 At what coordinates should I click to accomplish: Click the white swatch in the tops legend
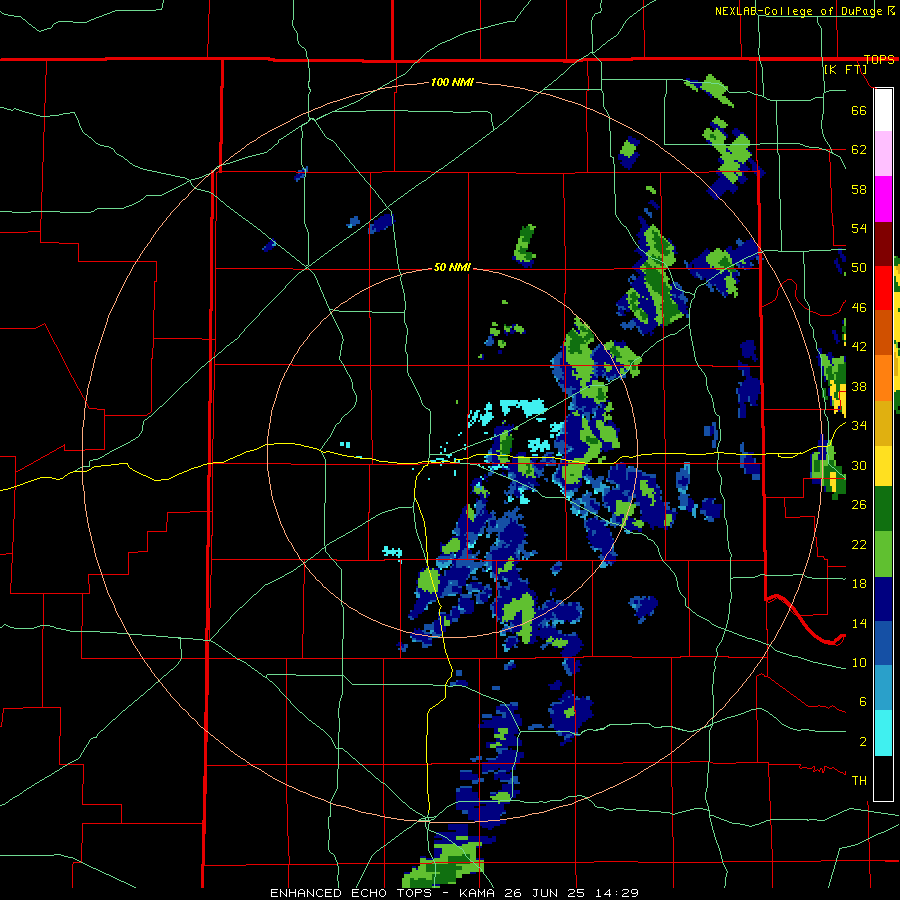[x=883, y=110]
